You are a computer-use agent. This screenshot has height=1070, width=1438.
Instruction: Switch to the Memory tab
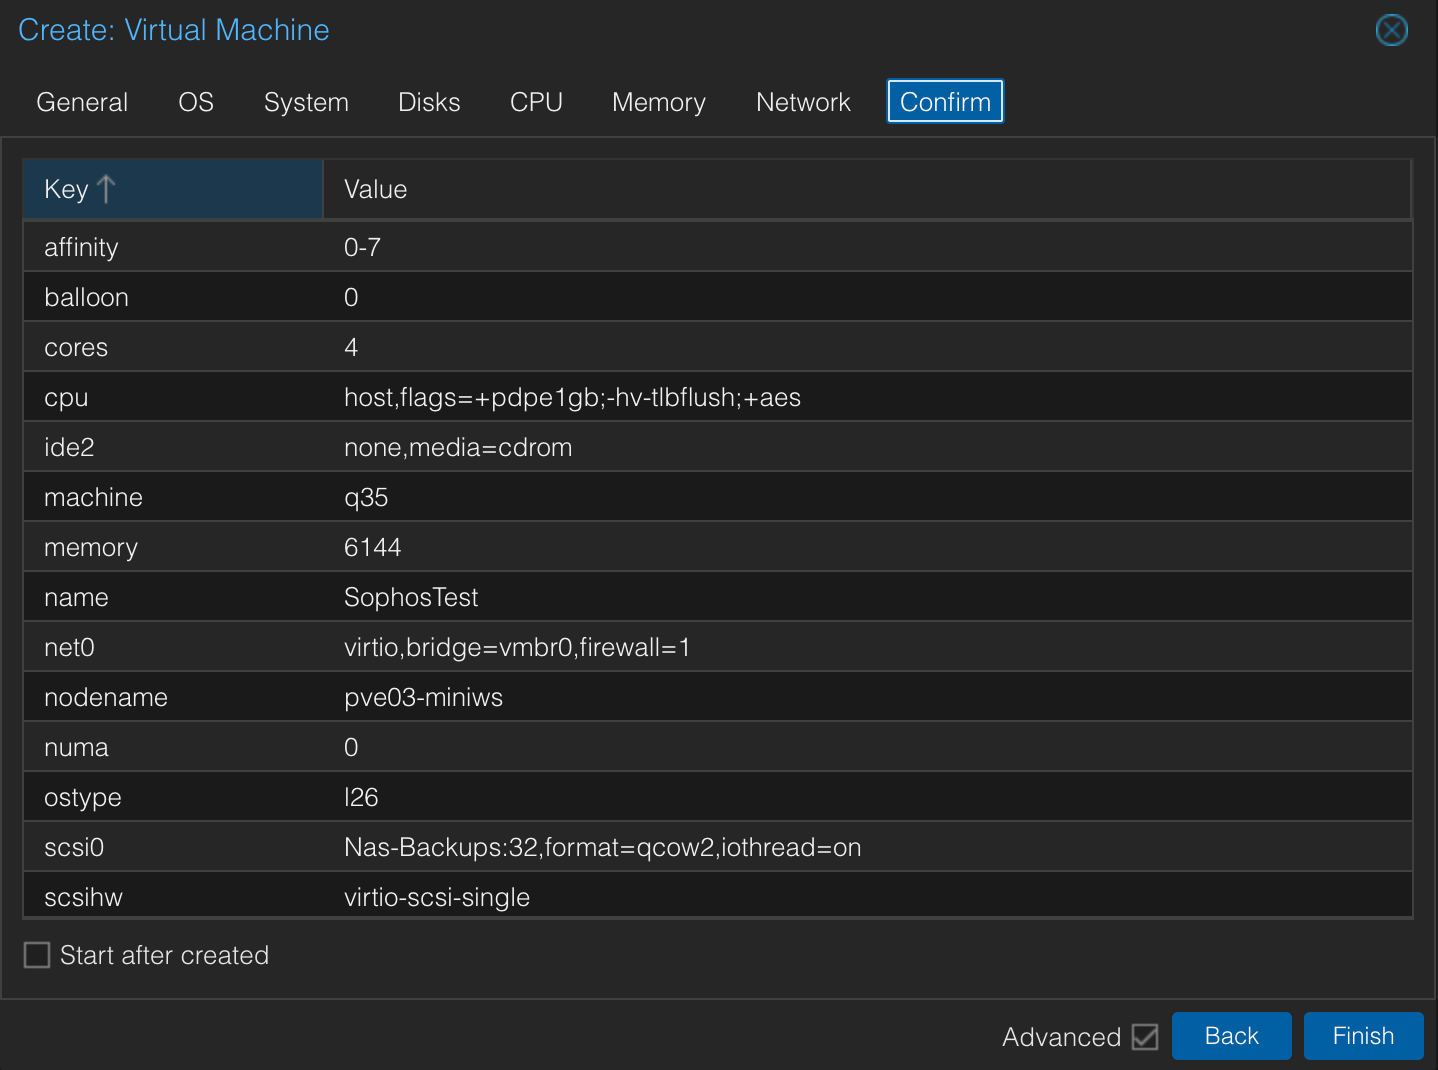tap(659, 102)
